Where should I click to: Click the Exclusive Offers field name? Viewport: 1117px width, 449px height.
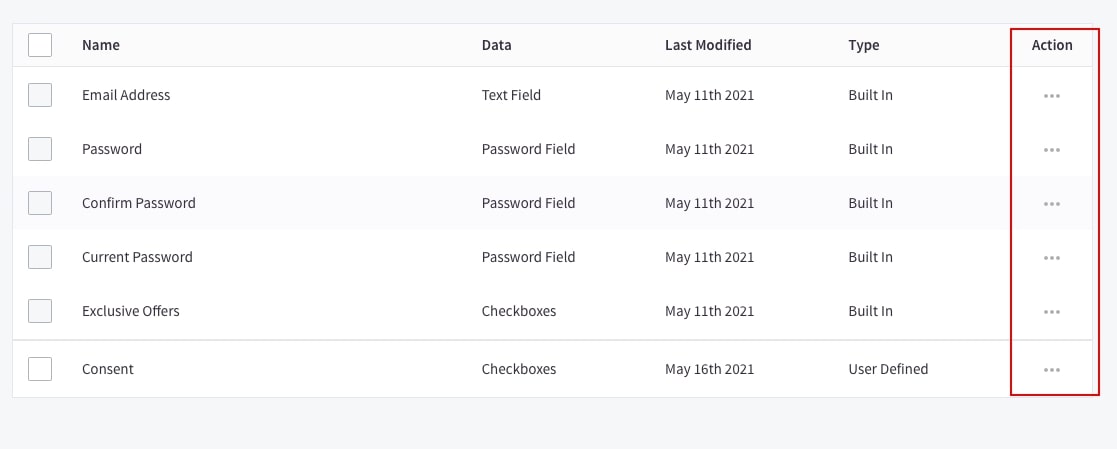coord(131,311)
